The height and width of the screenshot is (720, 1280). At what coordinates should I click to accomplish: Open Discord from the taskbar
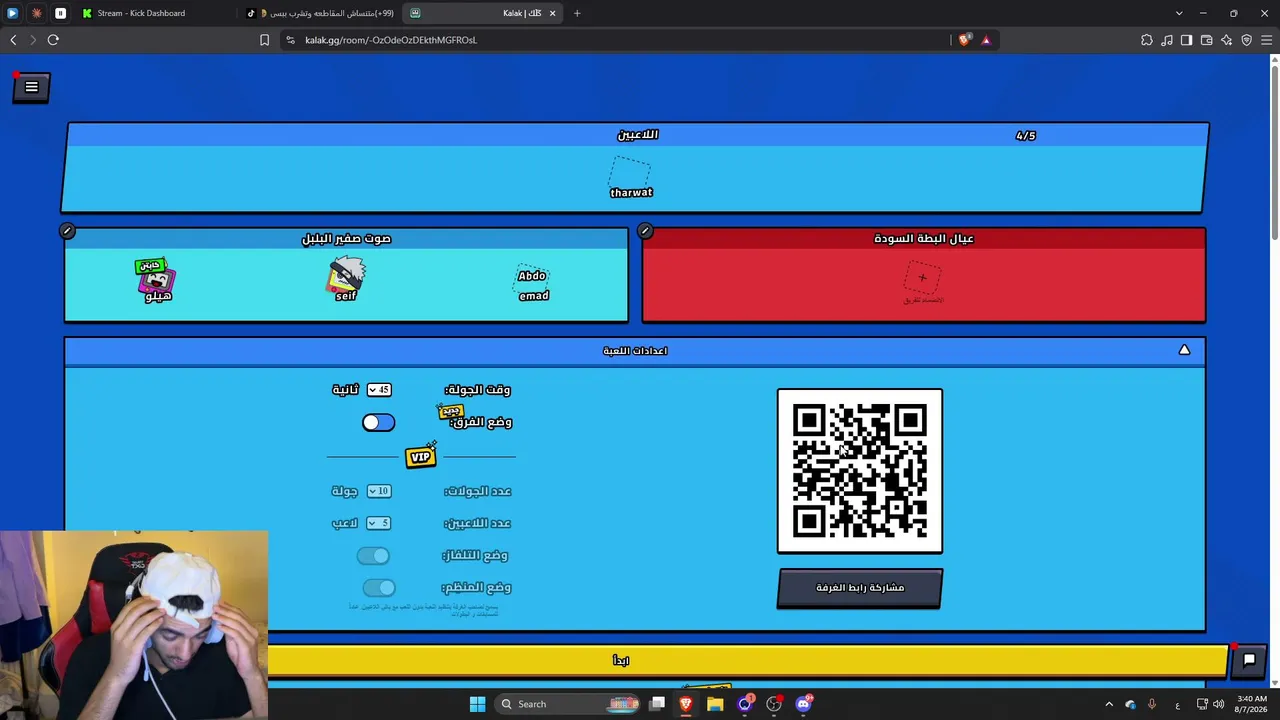[x=803, y=704]
